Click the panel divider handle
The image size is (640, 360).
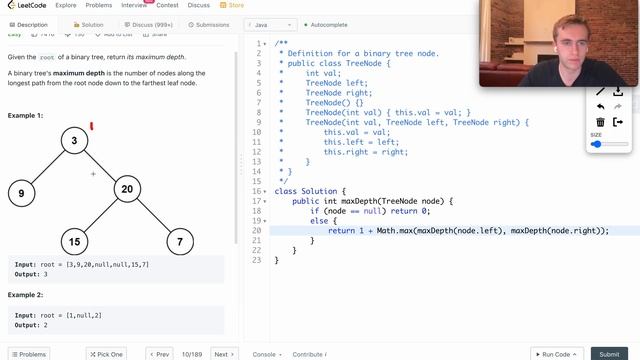pos(241,164)
